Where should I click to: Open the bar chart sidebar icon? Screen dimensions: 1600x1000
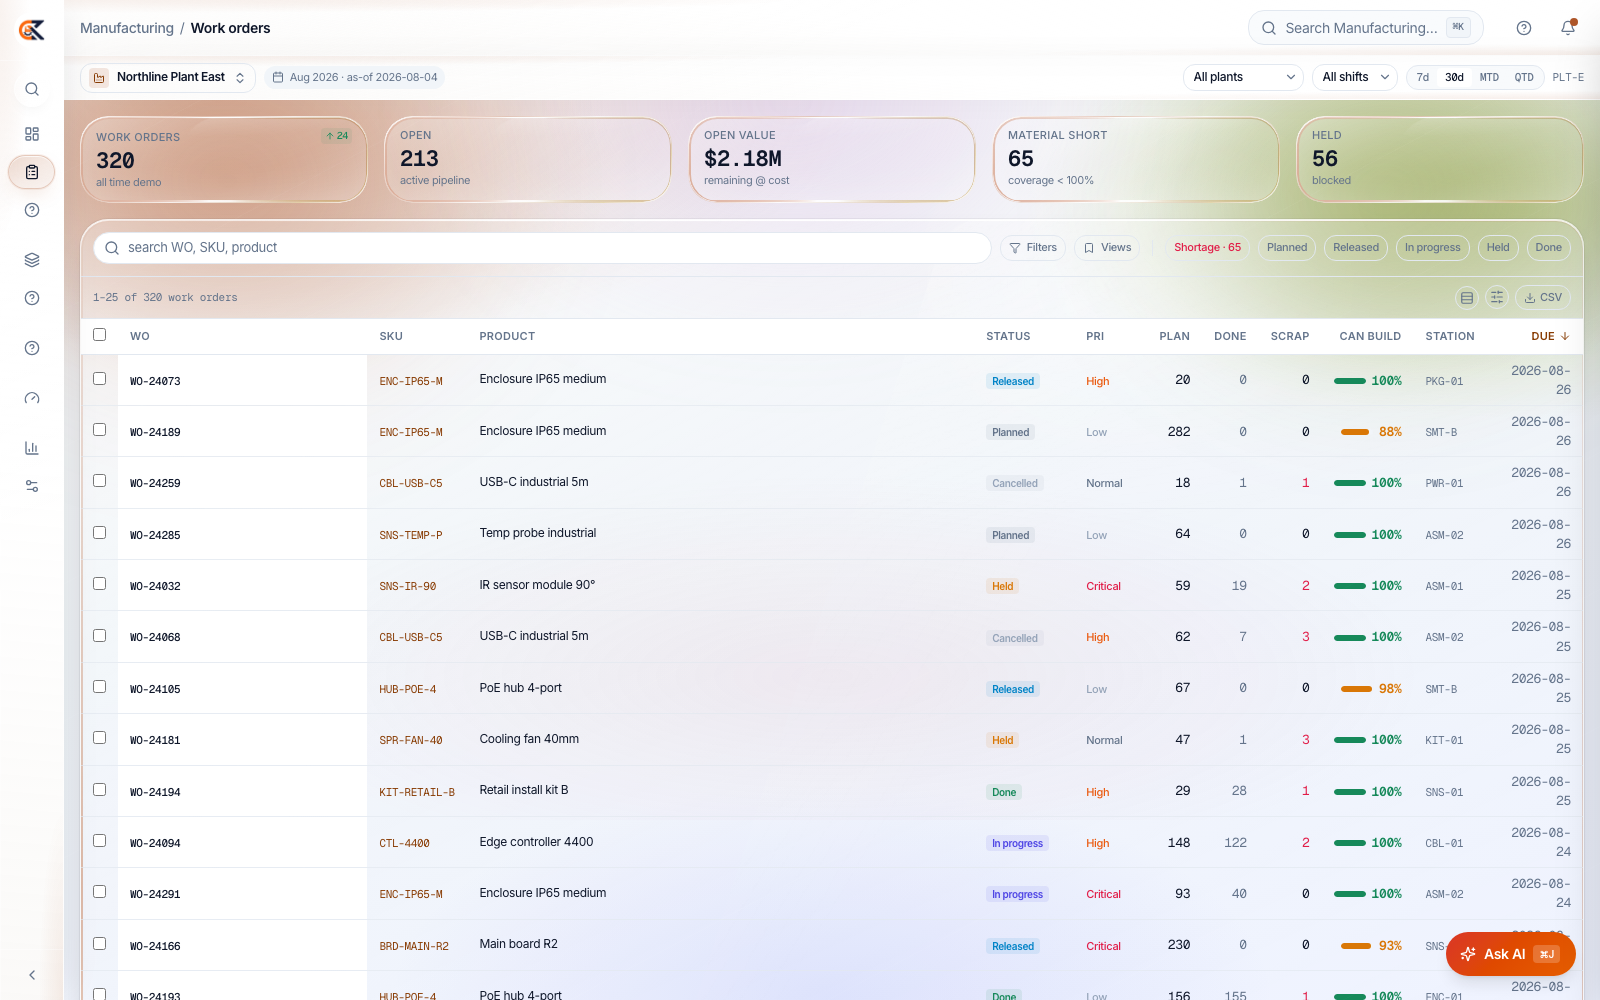pos(32,448)
